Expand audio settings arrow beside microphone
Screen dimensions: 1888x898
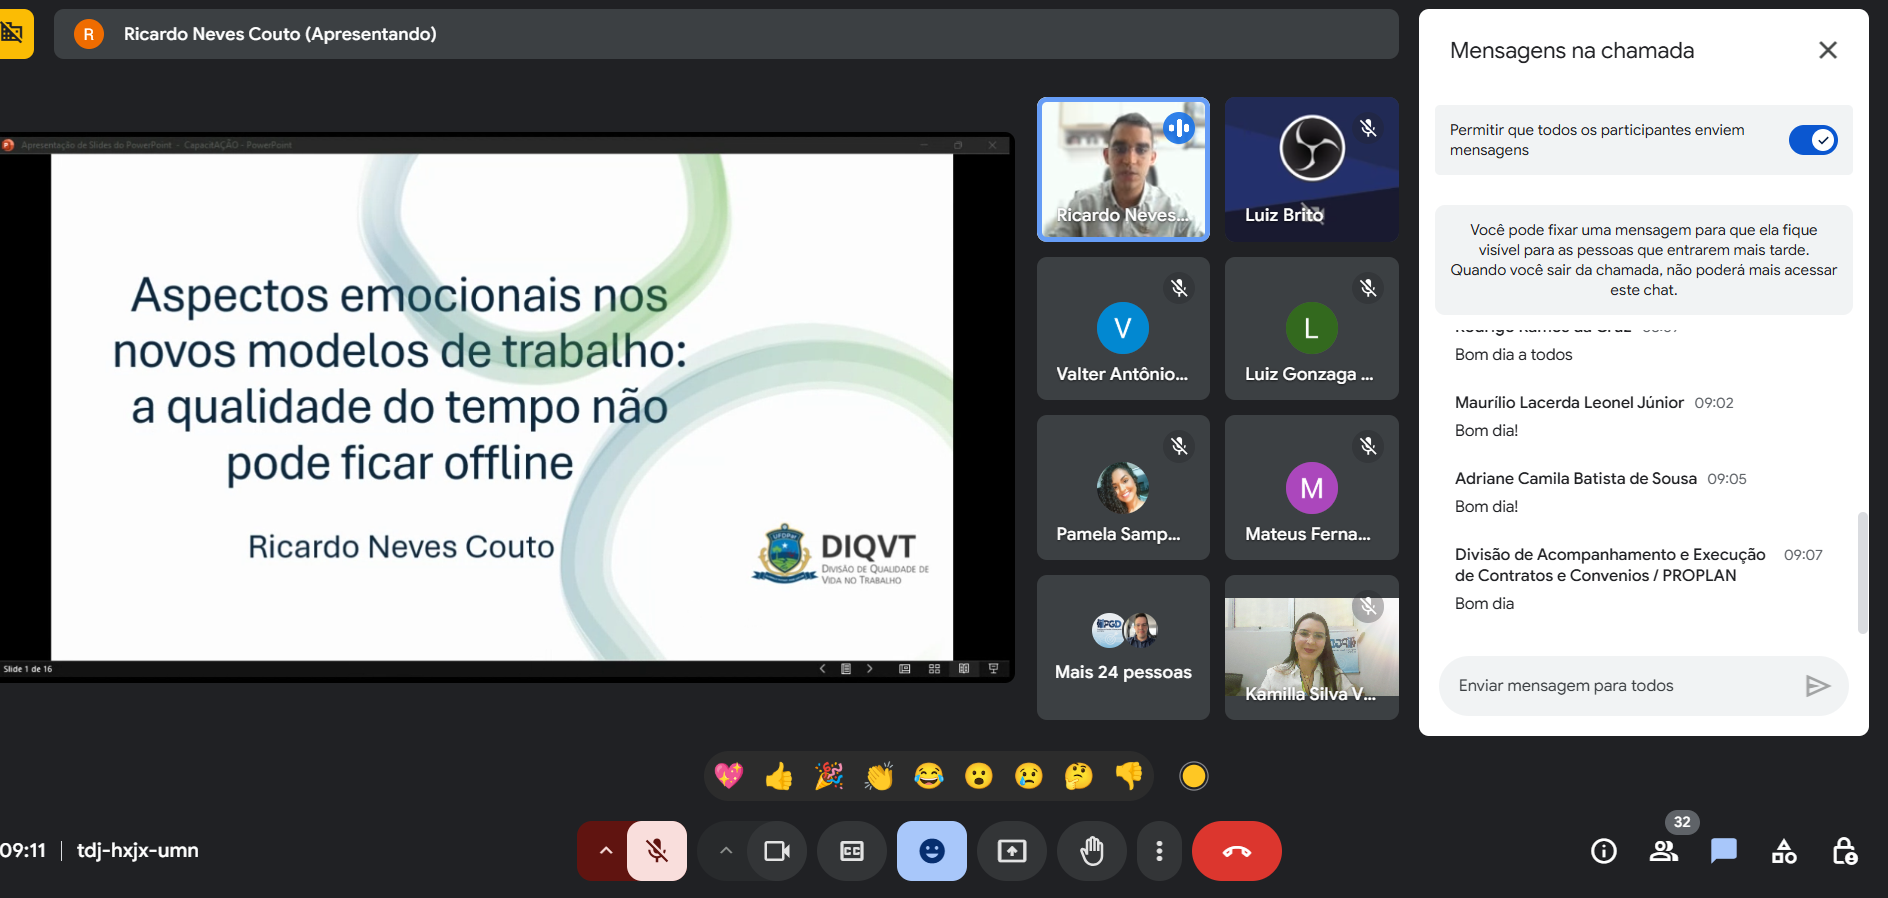[605, 851]
